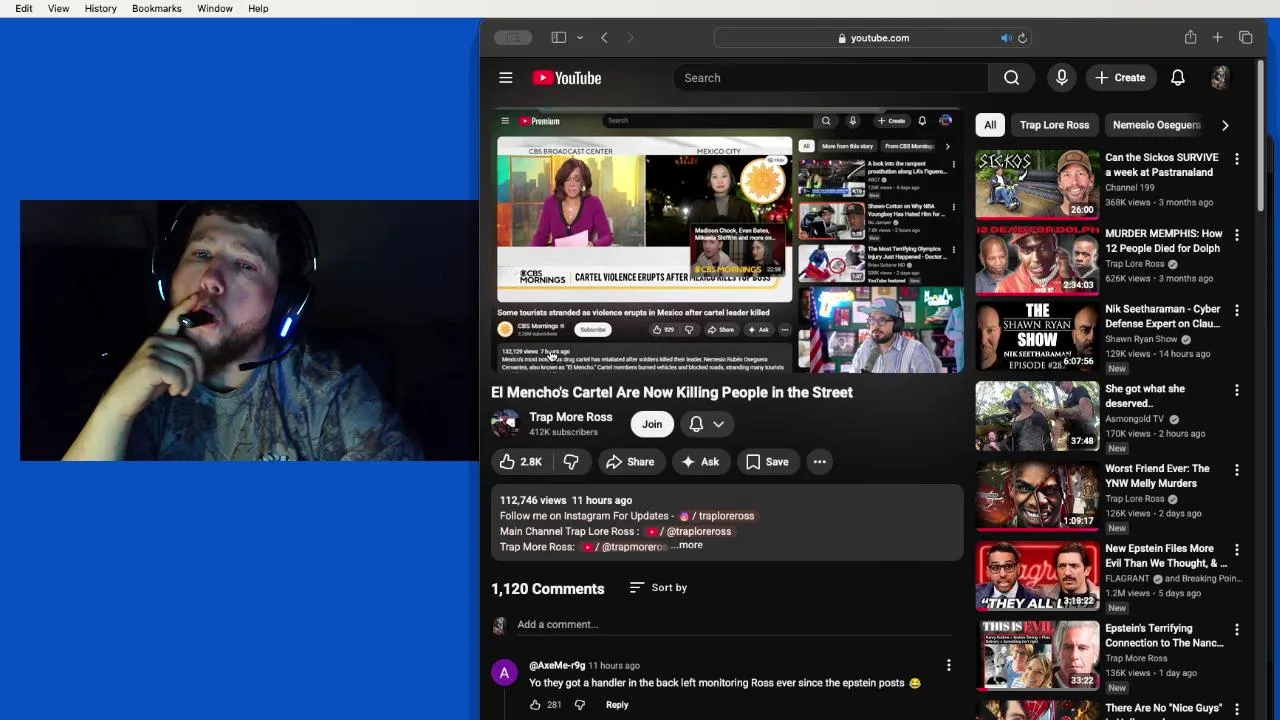The width and height of the screenshot is (1280, 720).
Task: Like the video with thumbs up
Action: point(522,462)
